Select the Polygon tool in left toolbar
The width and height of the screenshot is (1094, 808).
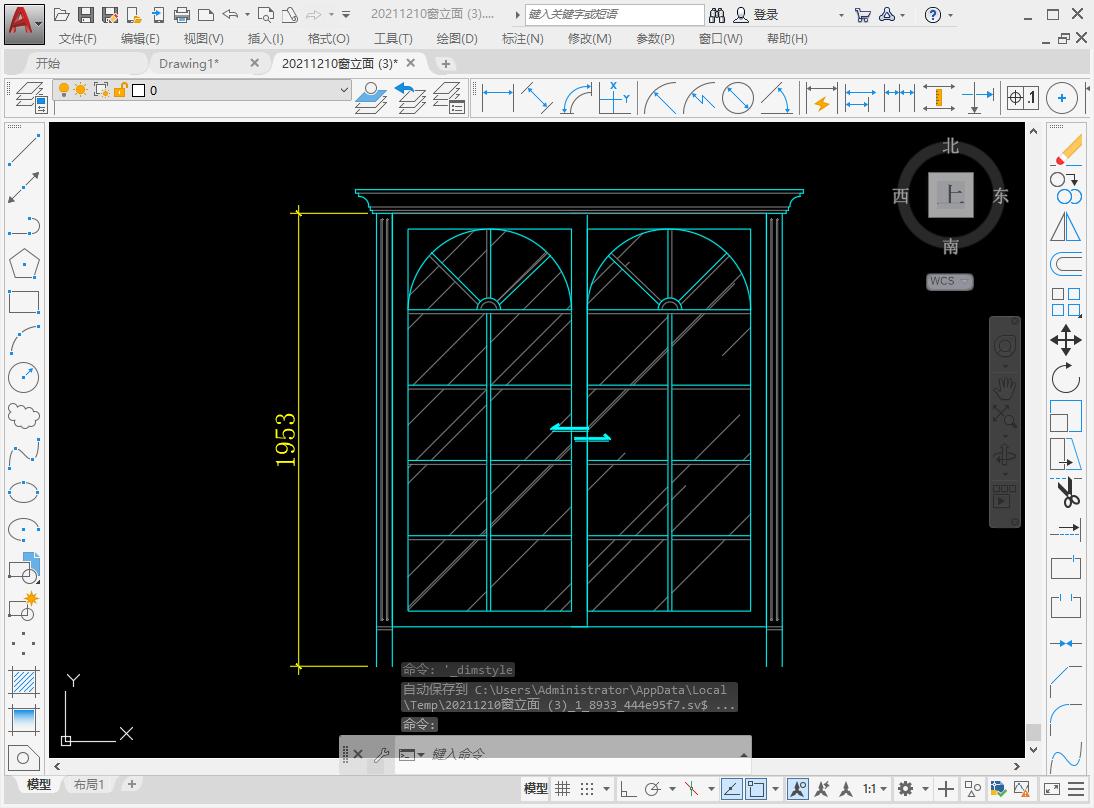[23, 264]
